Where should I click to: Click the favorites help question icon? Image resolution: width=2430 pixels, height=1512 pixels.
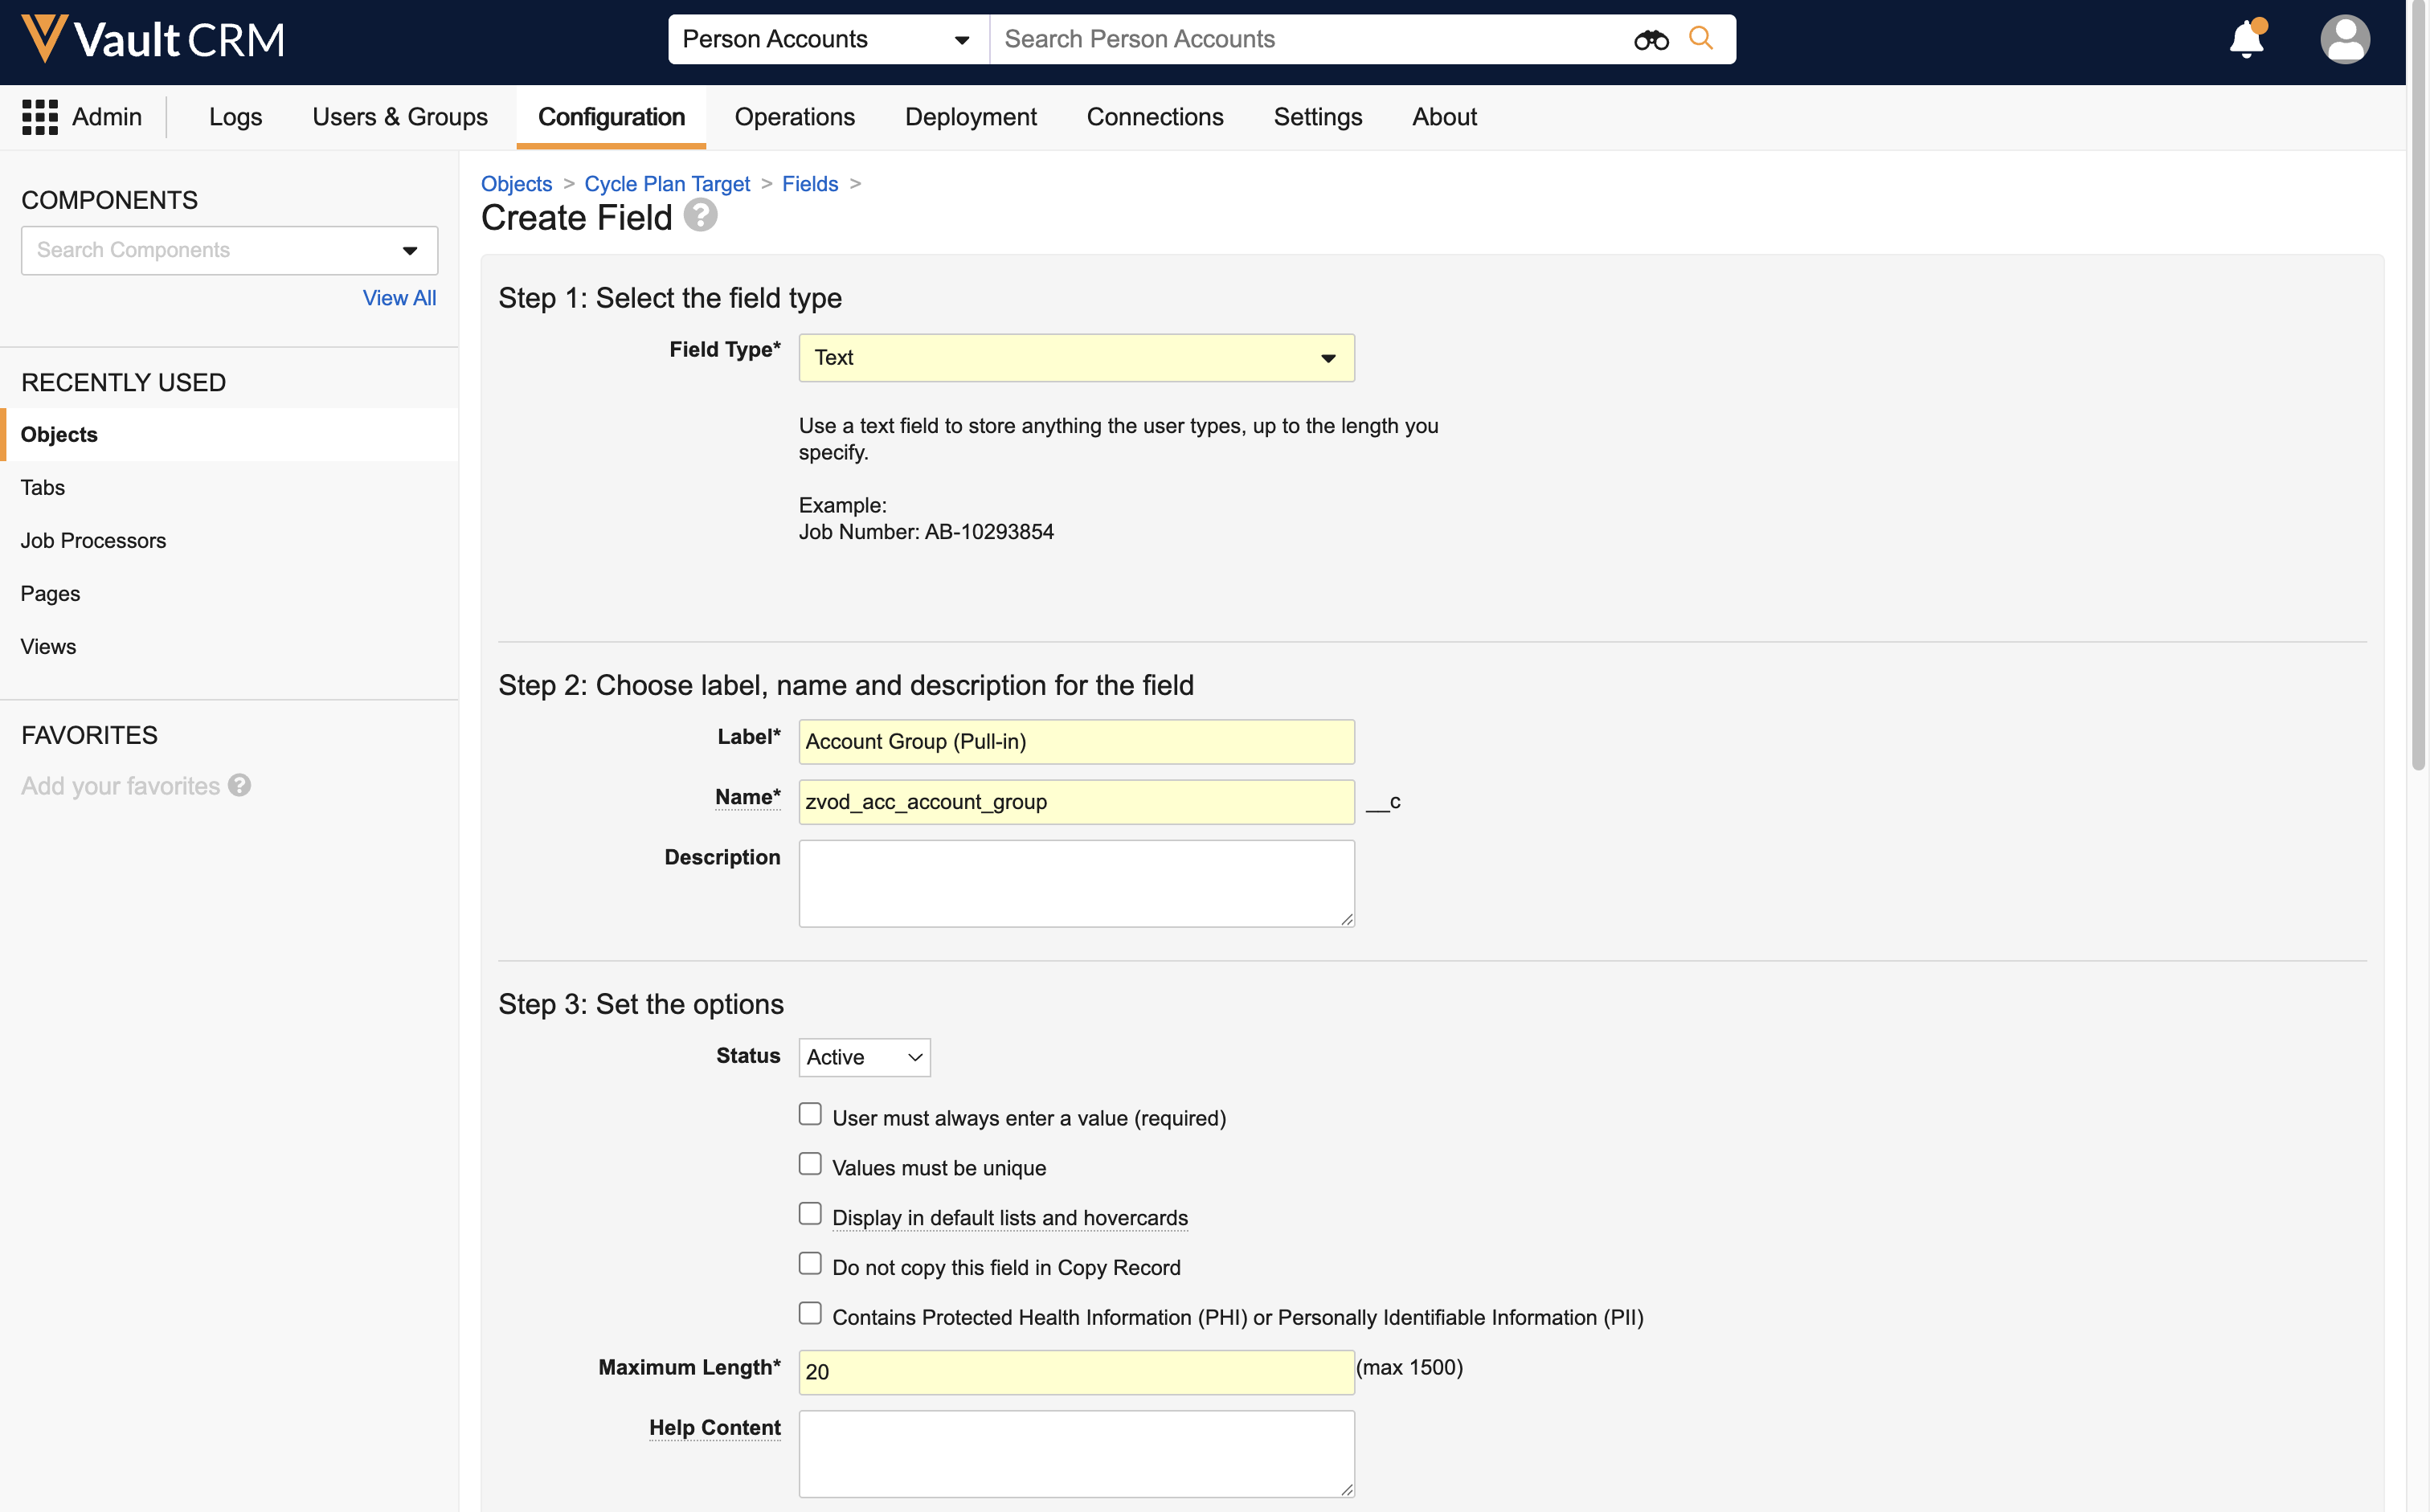click(239, 785)
